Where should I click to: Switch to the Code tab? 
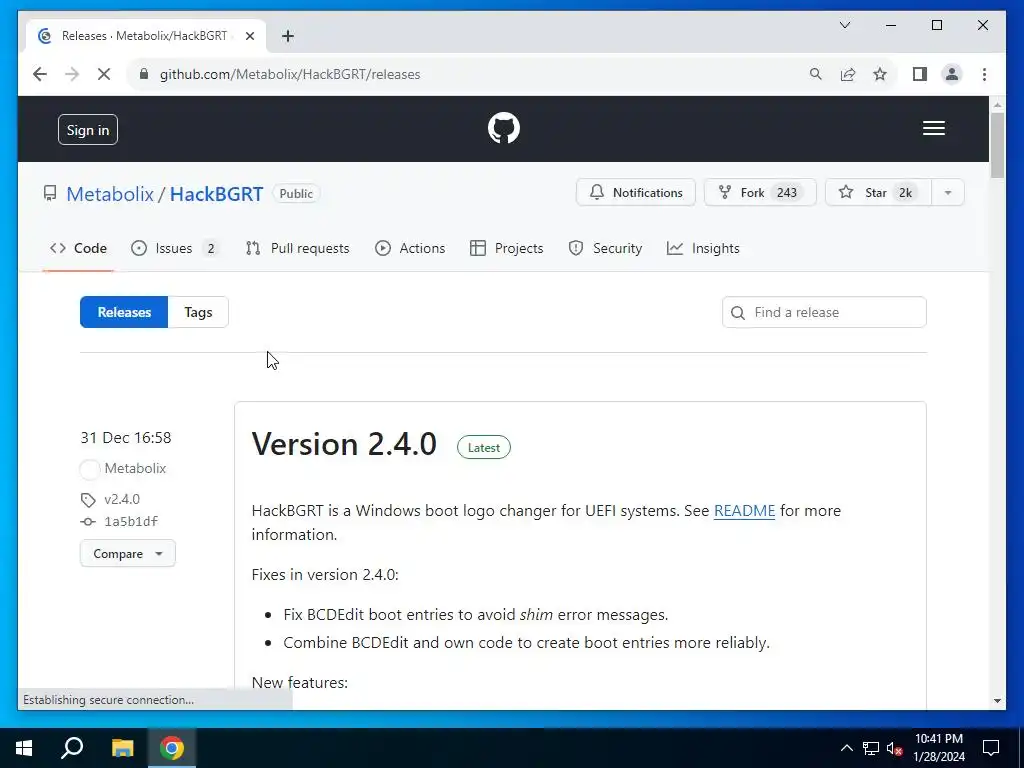coord(78,248)
